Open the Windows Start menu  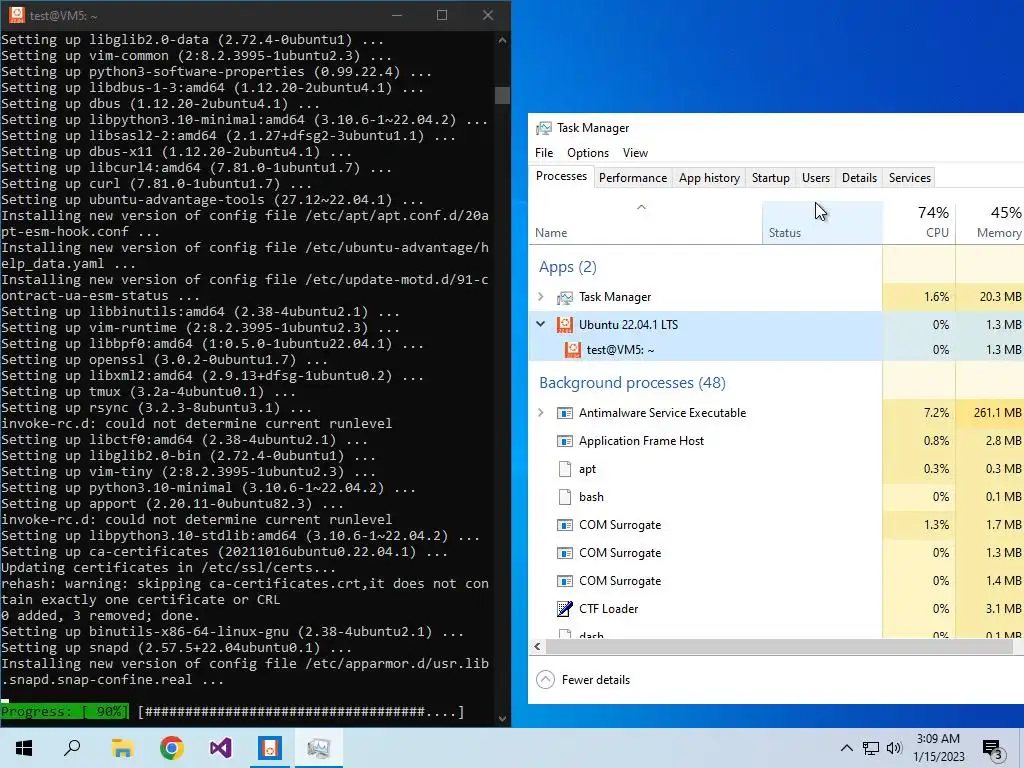(x=24, y=748)
